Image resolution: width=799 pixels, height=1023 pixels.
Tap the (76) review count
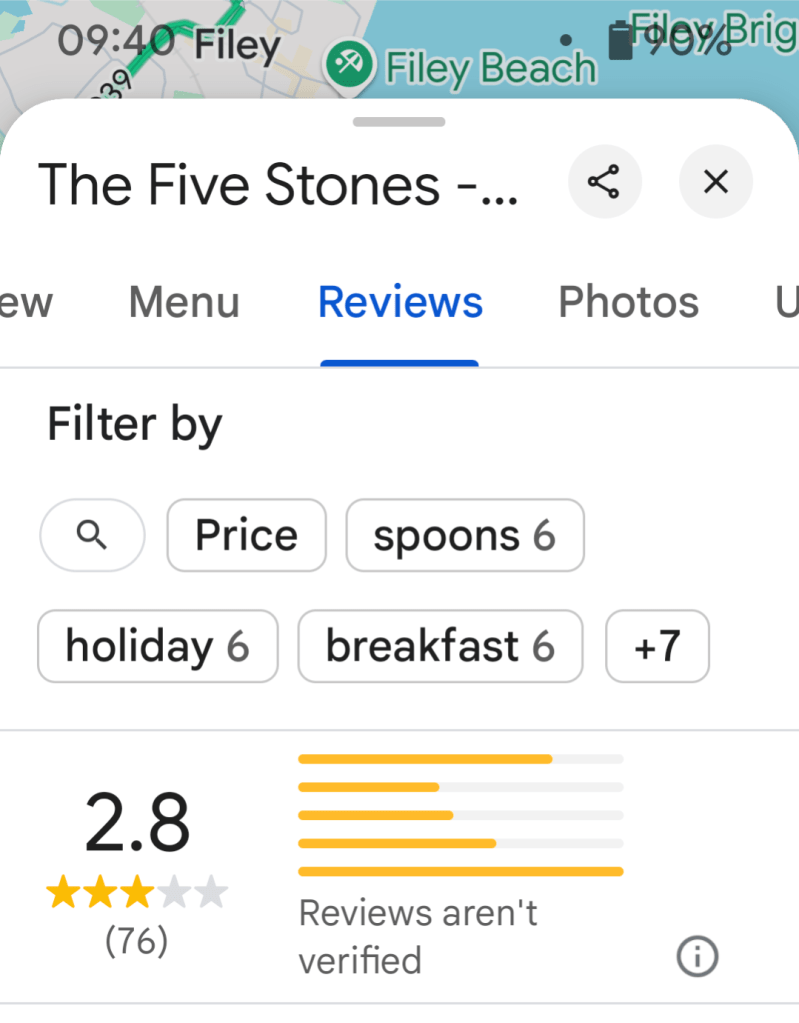[137, 941]
